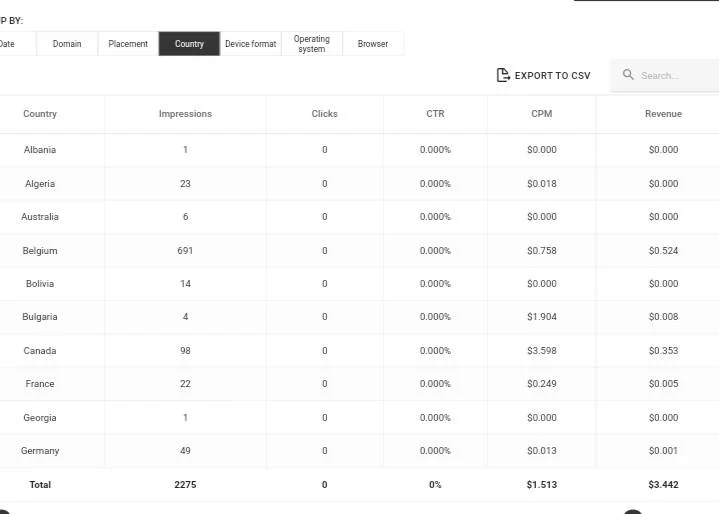Click total CTR value 0%
Image resolution: width=719 pixels, height=514 pixels.
point(435,484)
